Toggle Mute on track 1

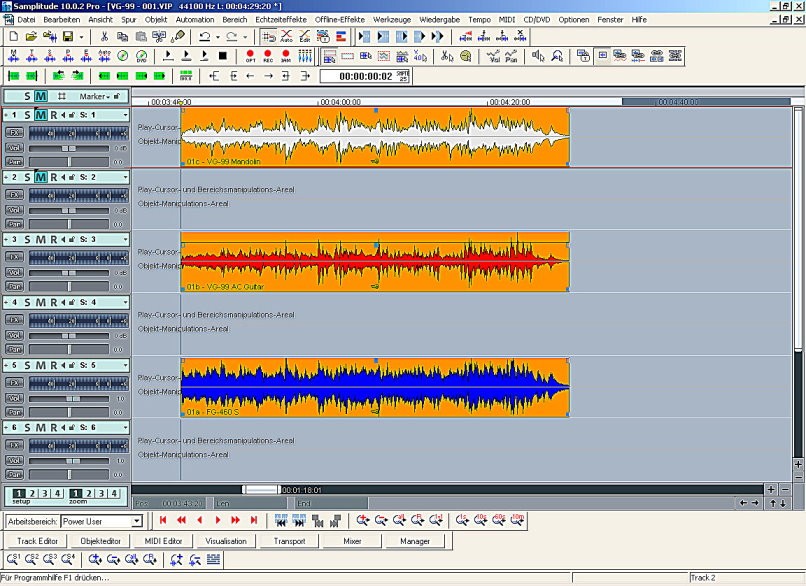click(x=41, y=115)
